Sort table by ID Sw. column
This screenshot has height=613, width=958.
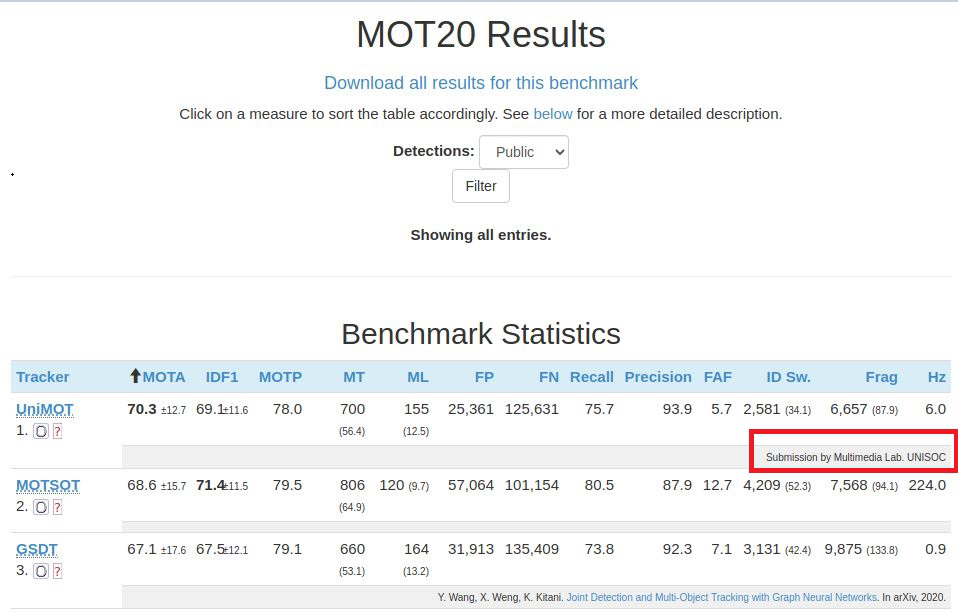(789, 377)
